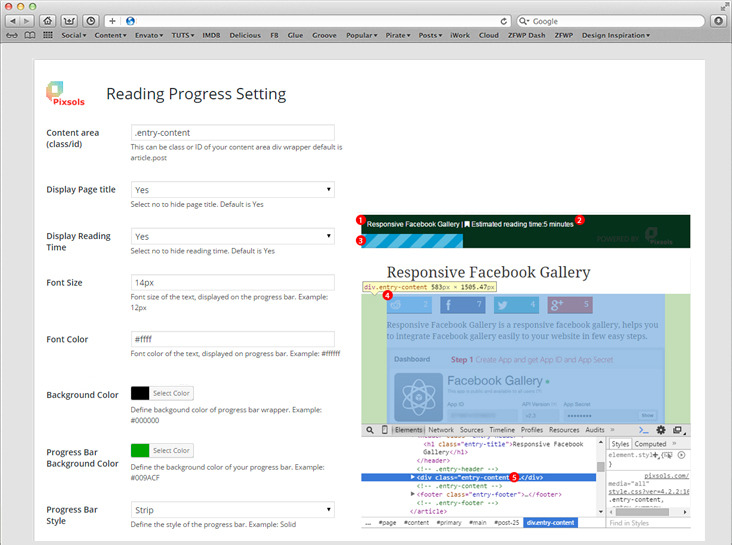Image resolution: width=732 pixels, height=545 pixels.
Task: Click the browser Home icon
Action: point(48,21)
